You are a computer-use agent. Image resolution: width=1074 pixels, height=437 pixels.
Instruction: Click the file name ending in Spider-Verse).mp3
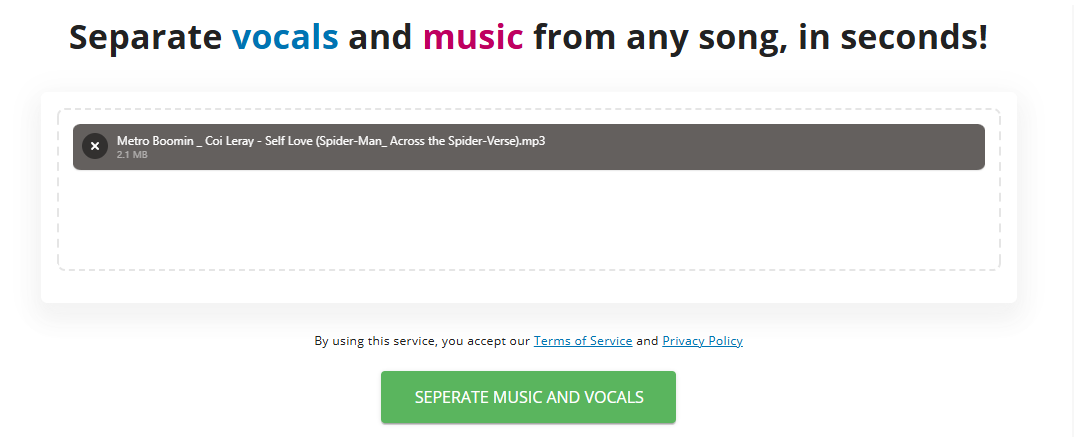pos(331,141)
